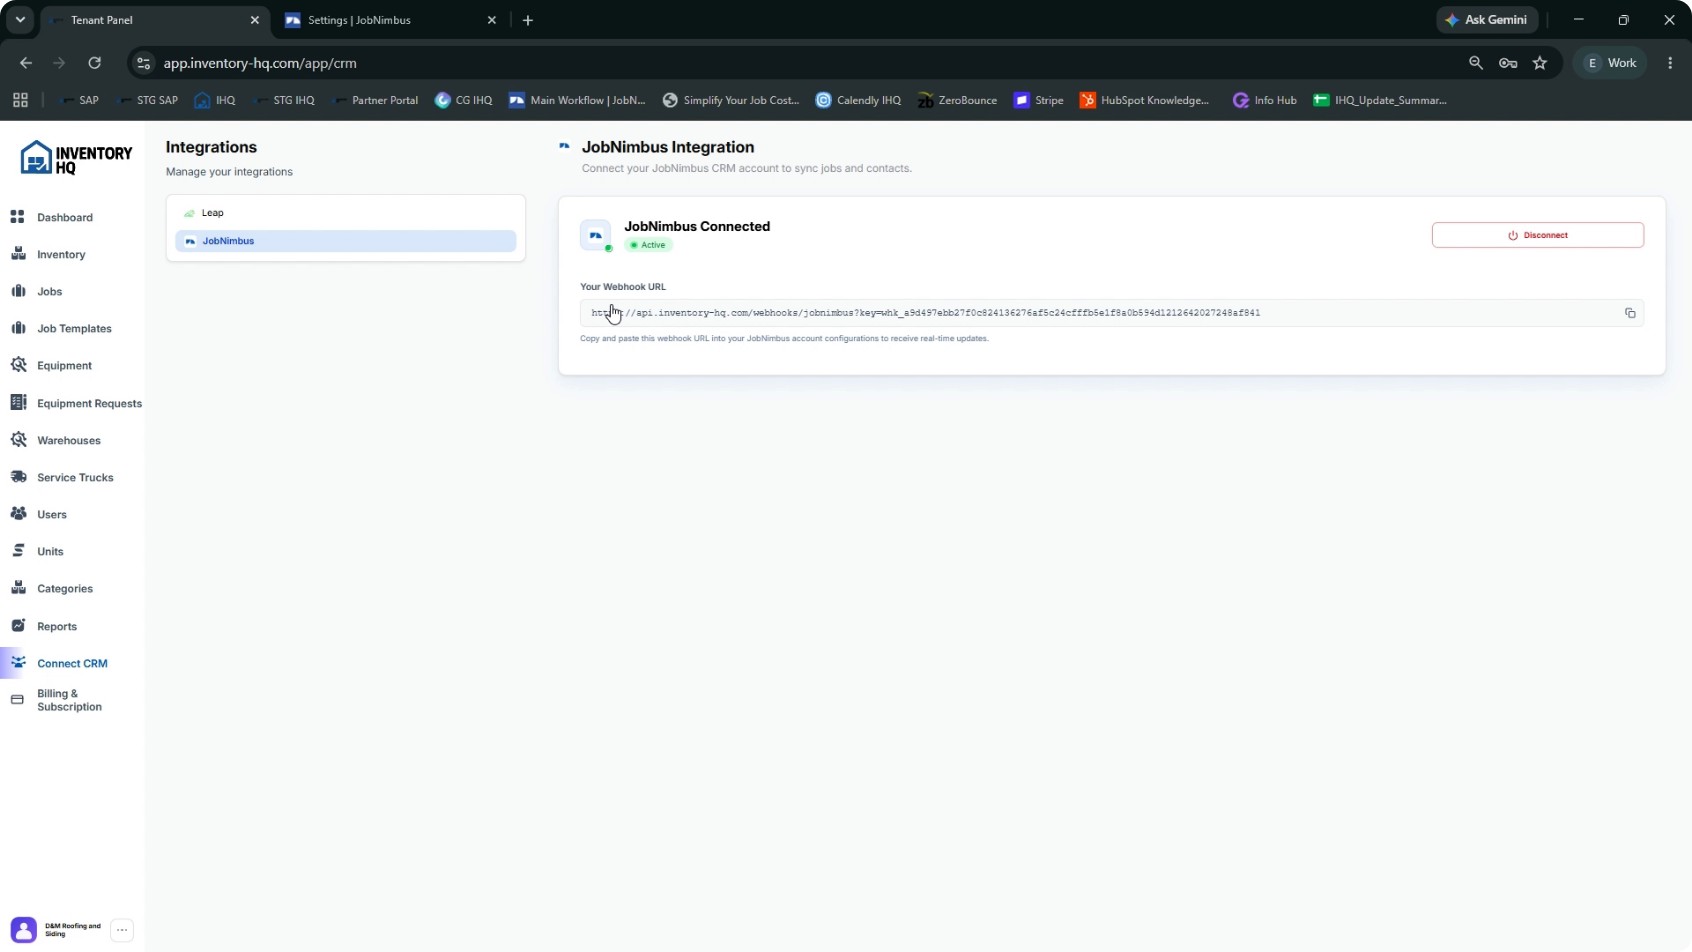
Task: Click the Warehouses sidebar icon
Action: pos(18,440)
